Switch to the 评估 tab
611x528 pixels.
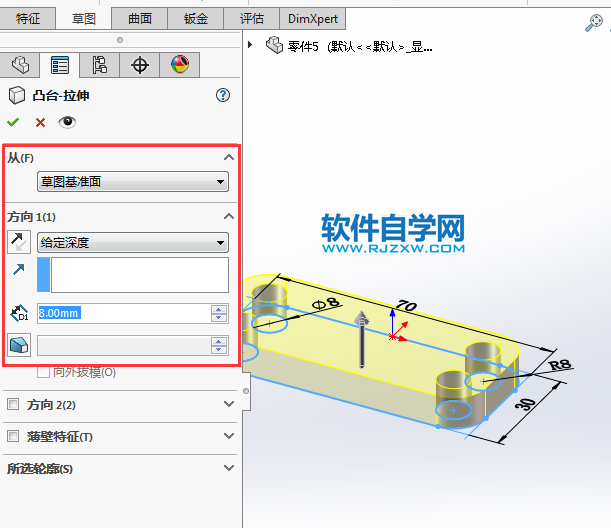point(251,18)
